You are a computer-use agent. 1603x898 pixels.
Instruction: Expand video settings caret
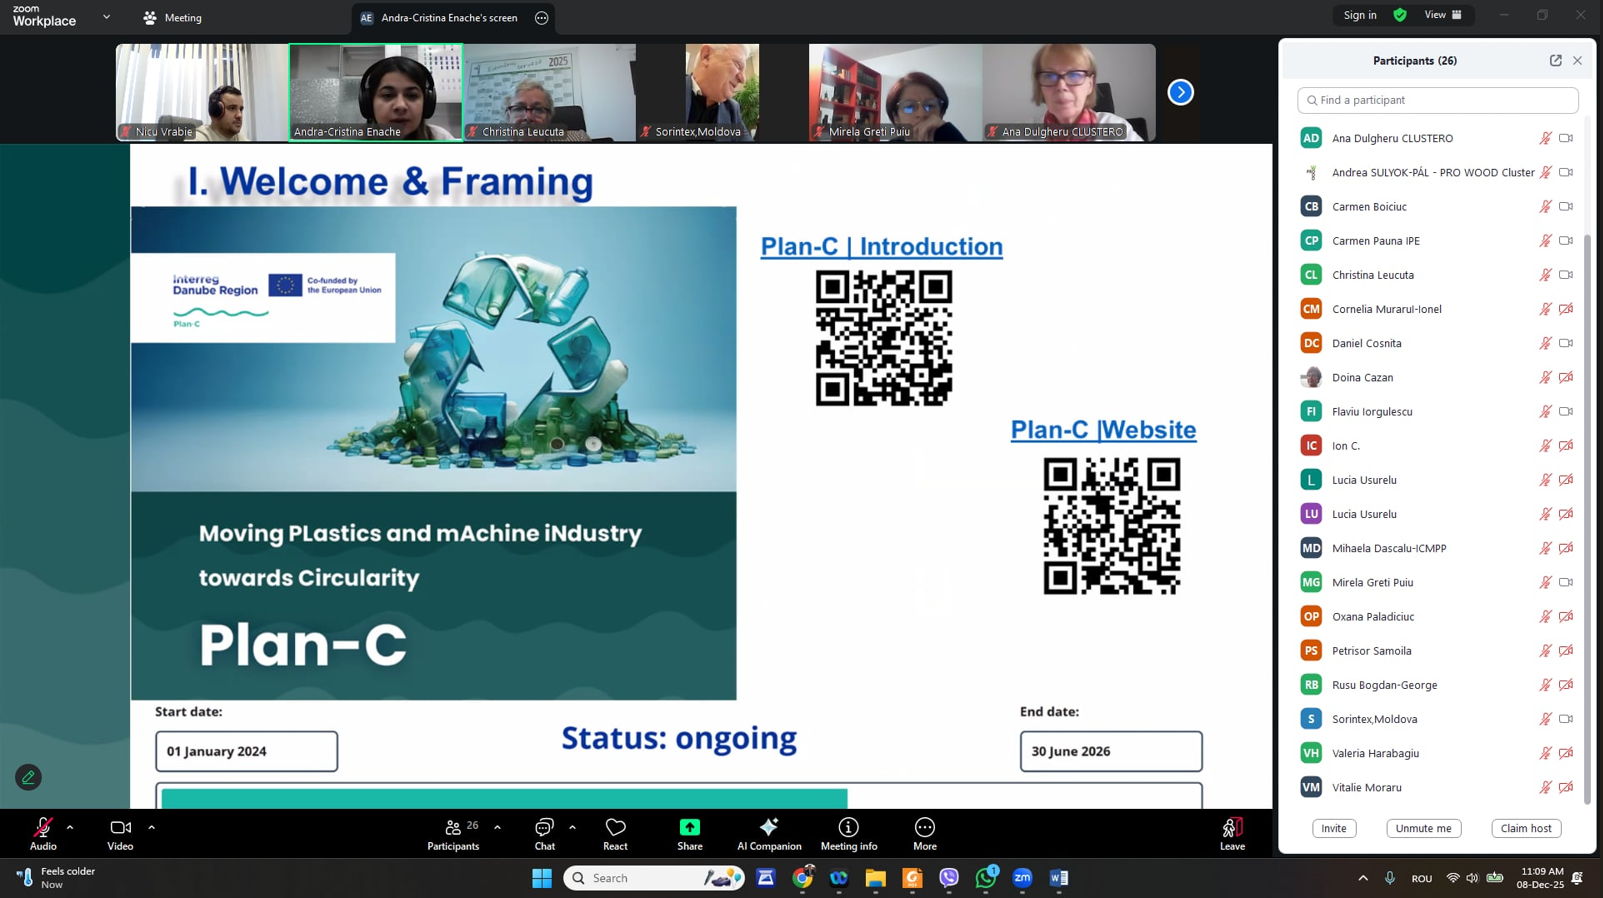tap(152, 827)
